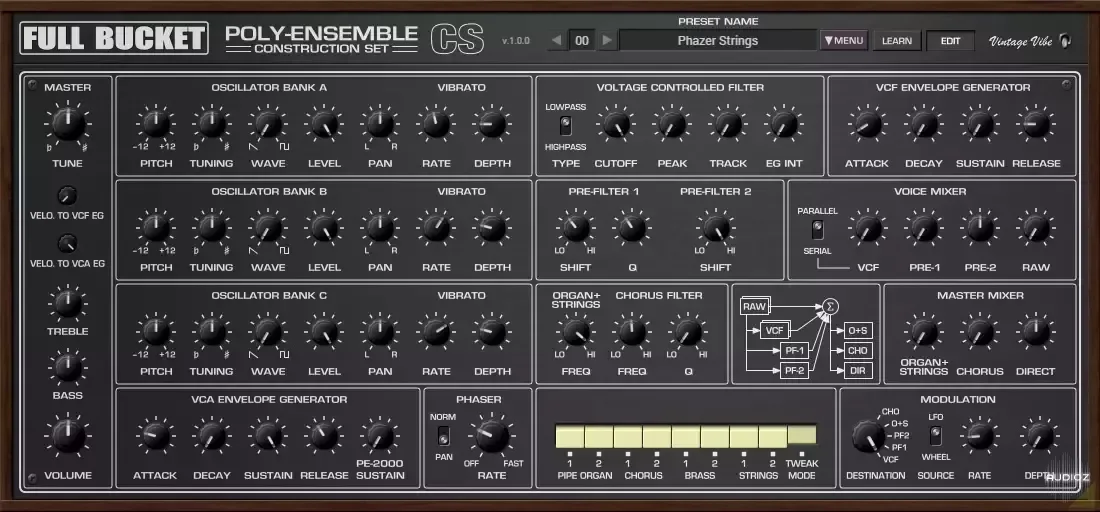This screenshot has height=512, width=1100.
Task: Click Oscillator Bank A Pan knob
Action: pos(380,124)
